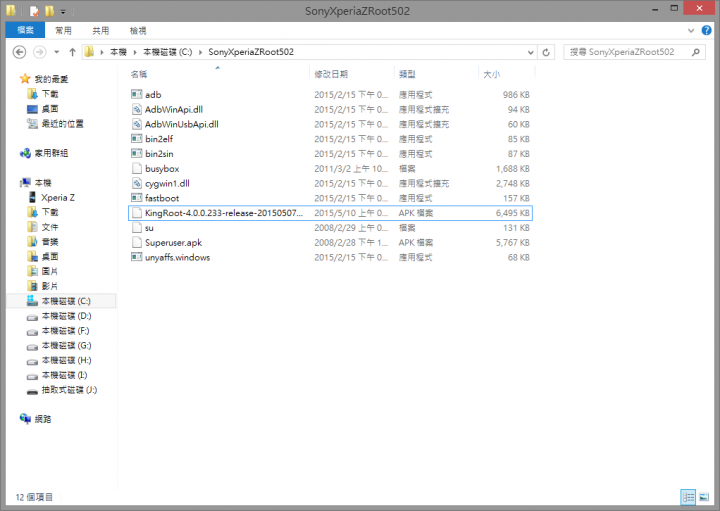This screenshot has height=511, width=720.
Task: Open the 檔案 File tab
Action: [25, 30]
